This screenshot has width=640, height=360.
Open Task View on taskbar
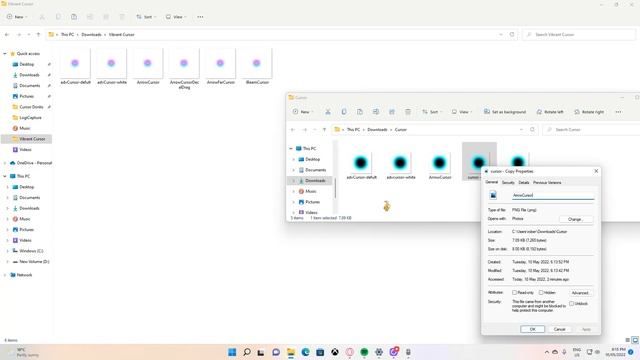coord(261,352)
